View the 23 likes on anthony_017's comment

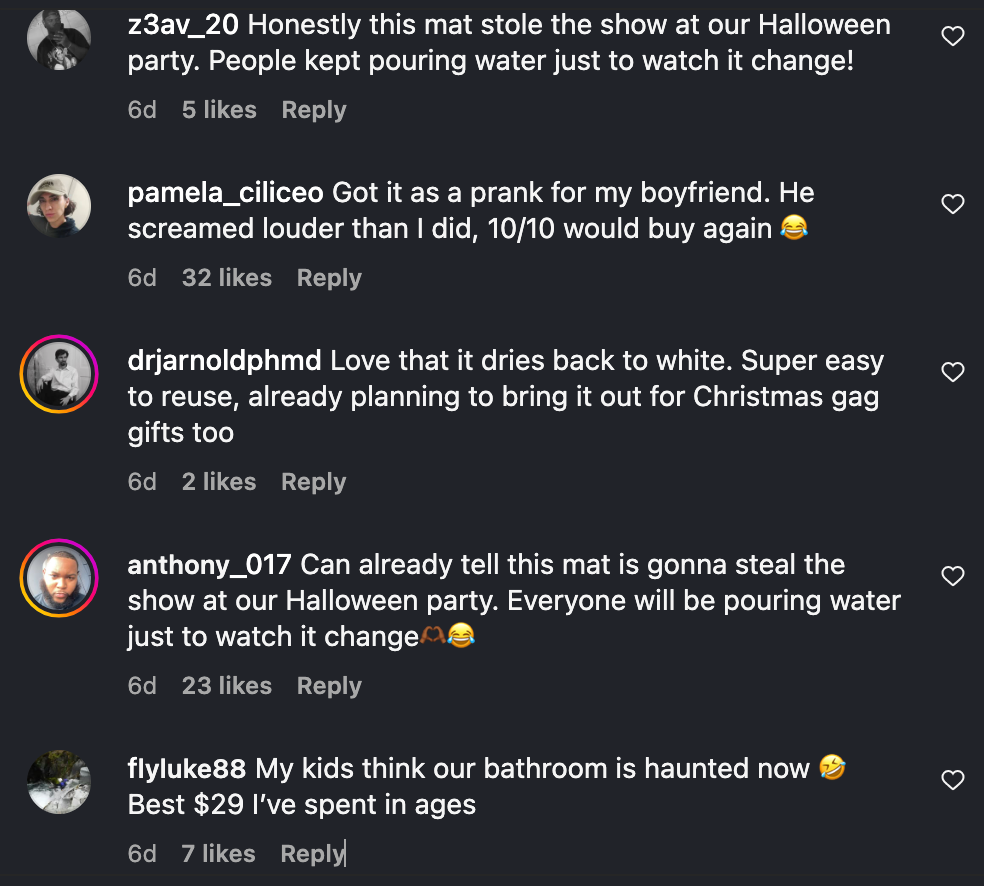[x=227, y=686]
